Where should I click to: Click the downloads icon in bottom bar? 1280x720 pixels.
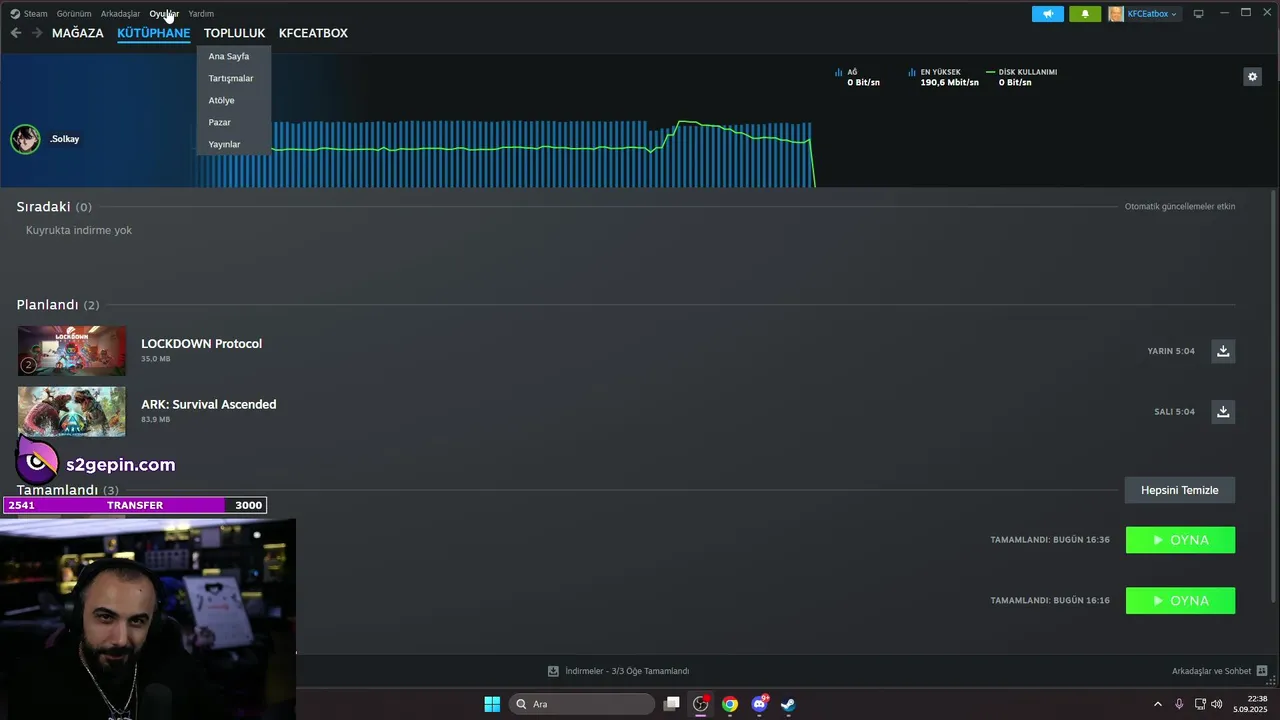tap(553, 671)
